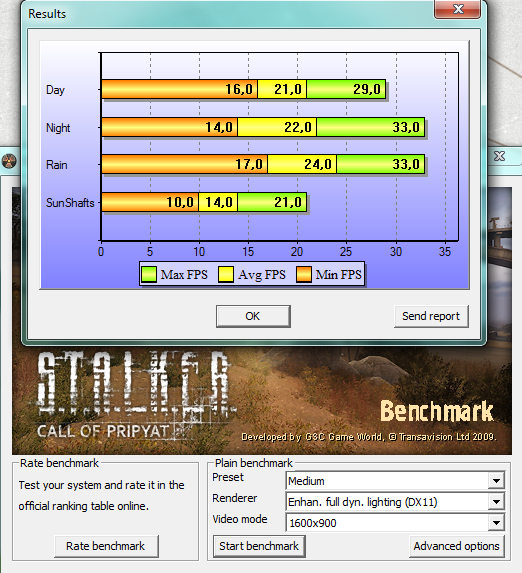The width and height of the screenshot is (522, 573).
Task: Click the Rate benchmark button
Action: click(x=106, y=546)
